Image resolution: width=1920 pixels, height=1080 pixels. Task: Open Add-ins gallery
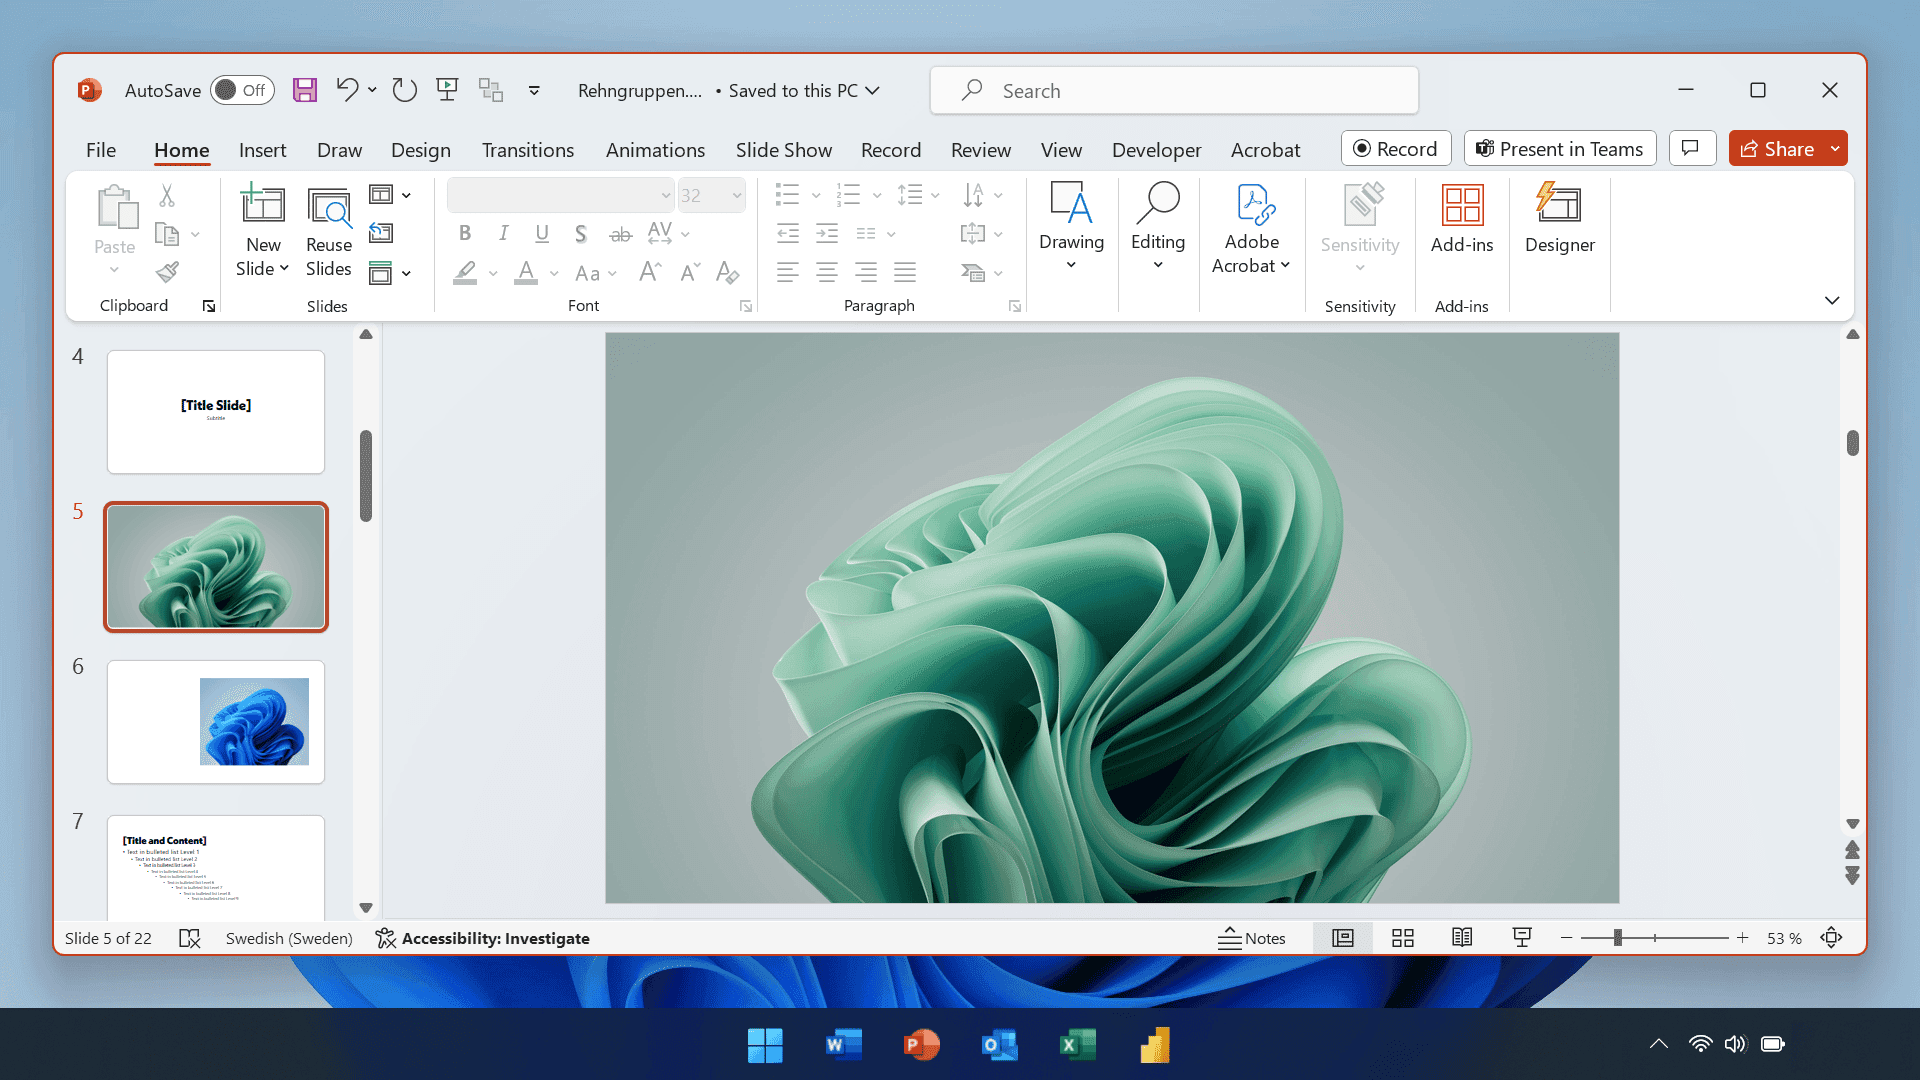tap(1462, 218)
